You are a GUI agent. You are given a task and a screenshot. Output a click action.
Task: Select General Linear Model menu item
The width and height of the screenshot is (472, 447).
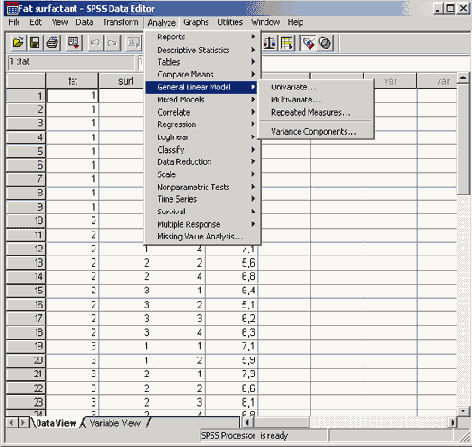pos(201,87)
